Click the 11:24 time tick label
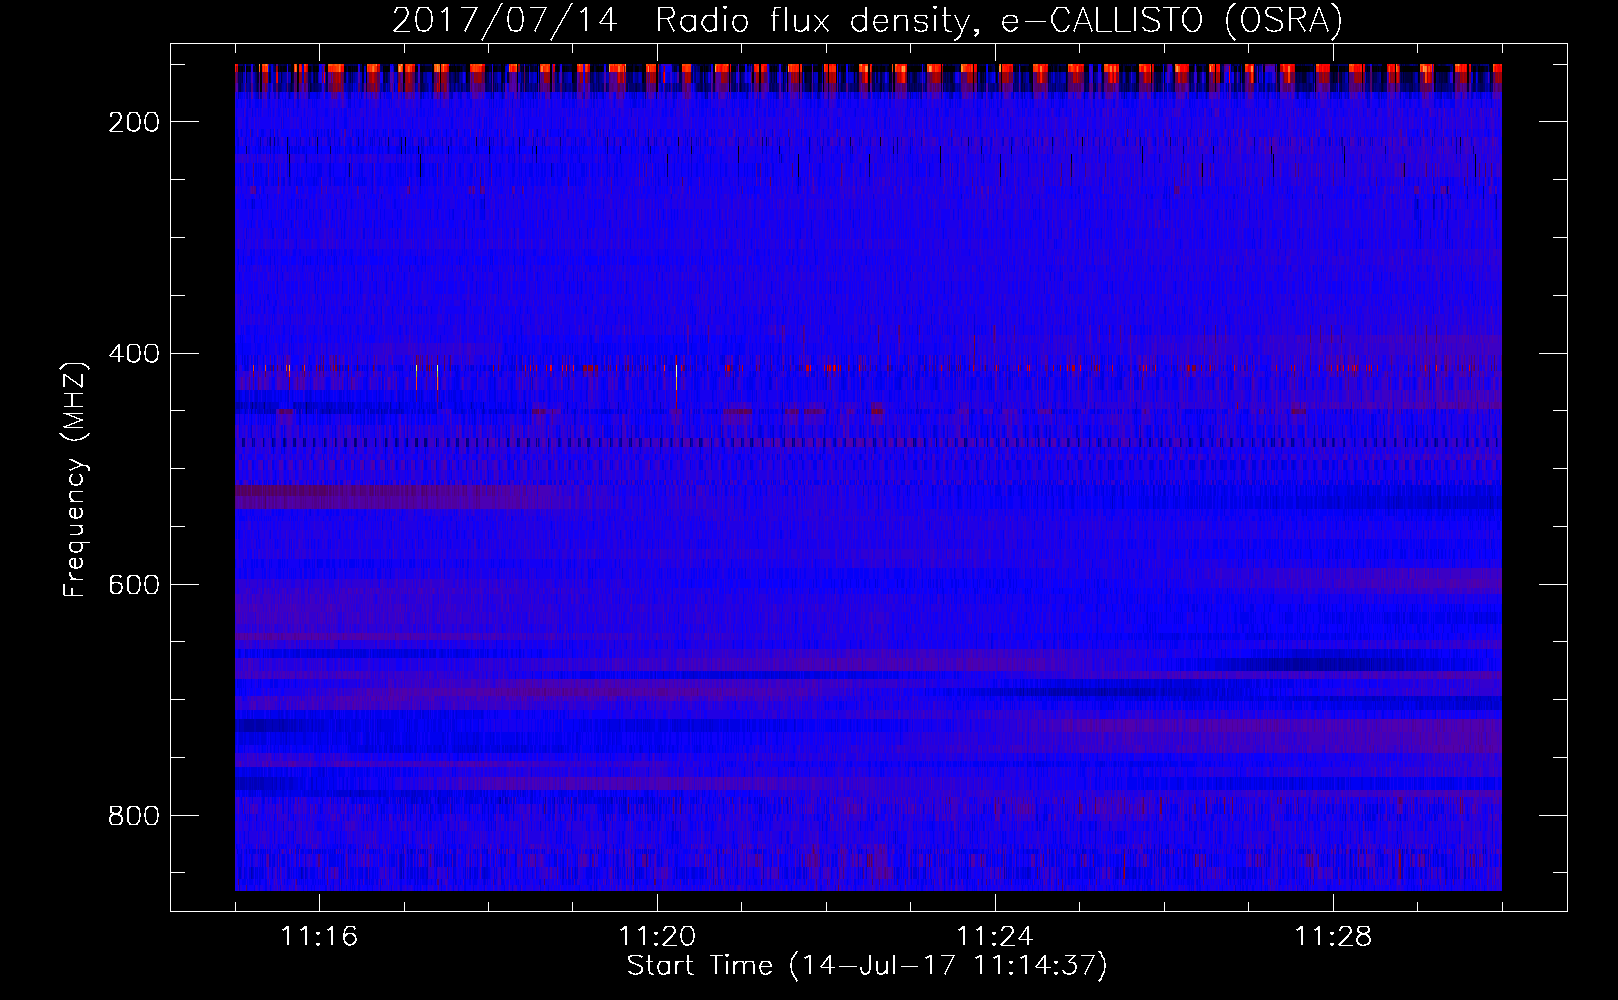Viewport: 1618px width, 1000px height. click(996, 937)
